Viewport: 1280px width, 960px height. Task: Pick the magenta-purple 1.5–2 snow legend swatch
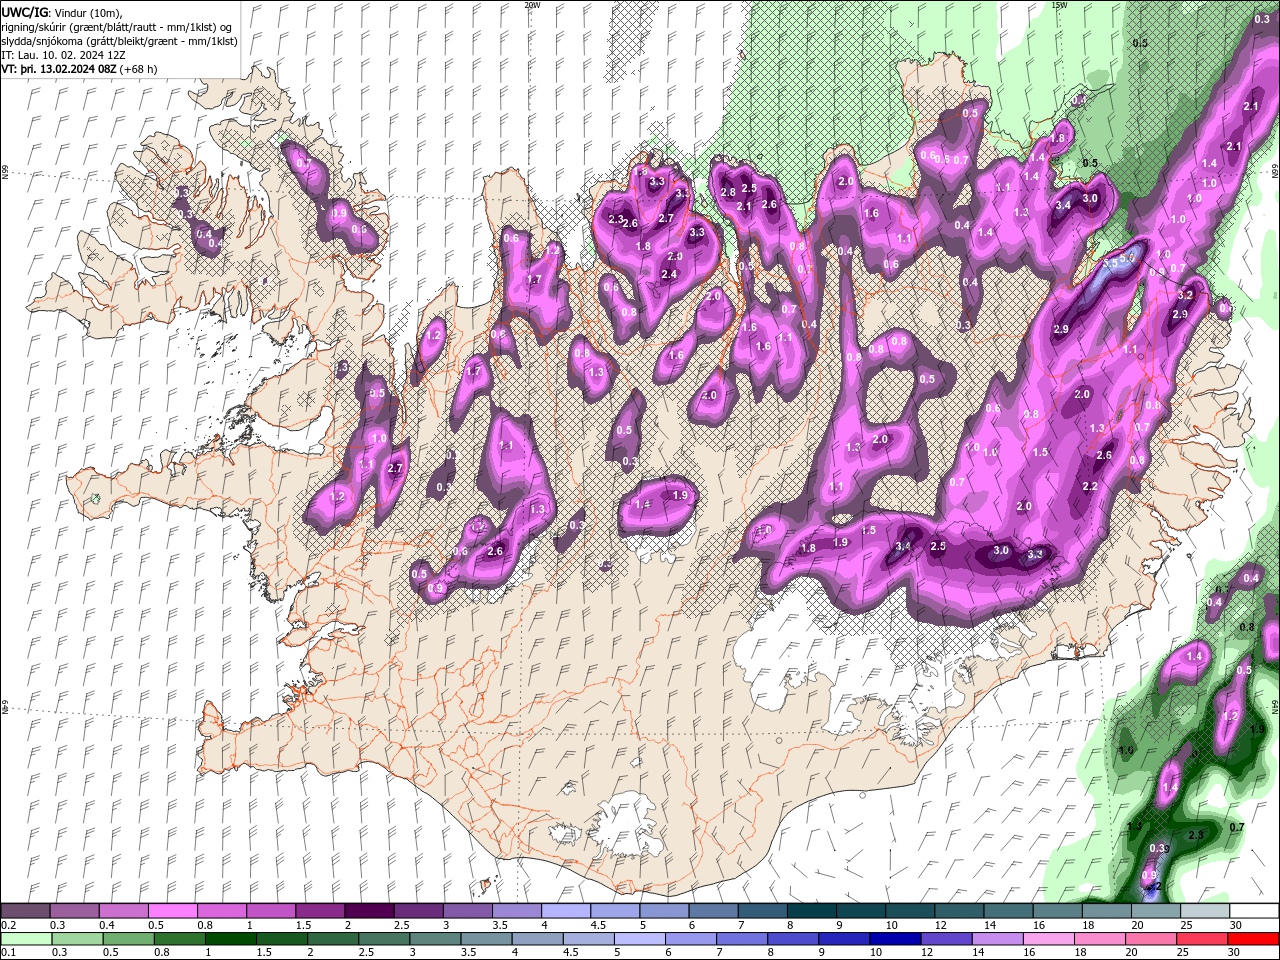coord(320,911)
